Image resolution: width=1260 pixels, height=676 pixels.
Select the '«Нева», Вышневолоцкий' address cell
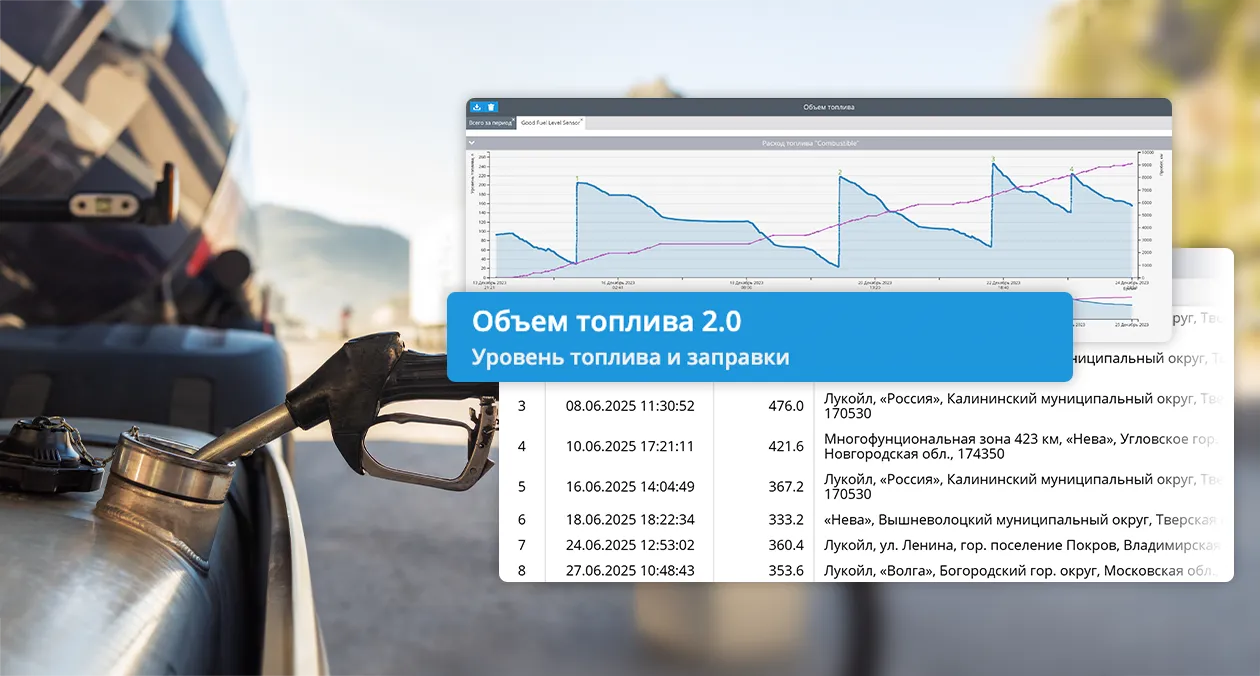pyautogui.click(x=1020, y=519)
